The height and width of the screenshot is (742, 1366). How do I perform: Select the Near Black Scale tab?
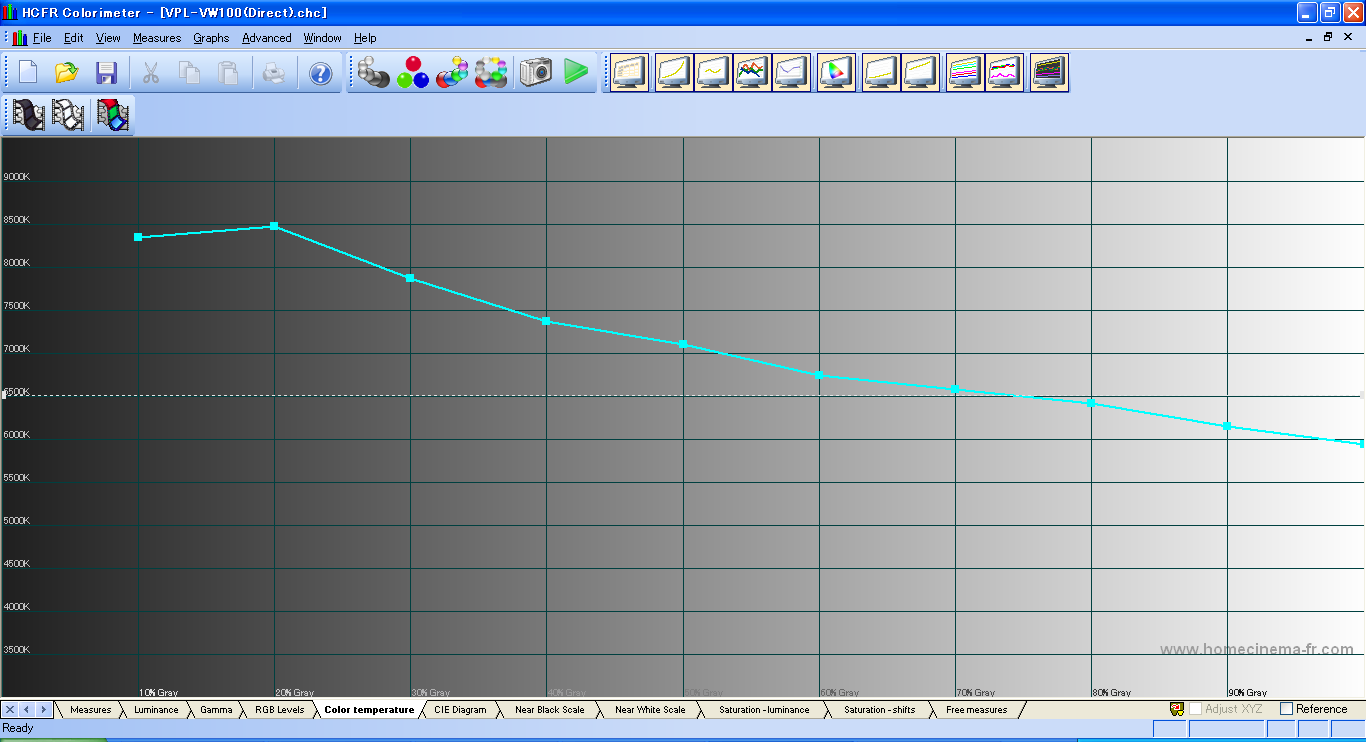pyautogui.click(x=549, y=710)
